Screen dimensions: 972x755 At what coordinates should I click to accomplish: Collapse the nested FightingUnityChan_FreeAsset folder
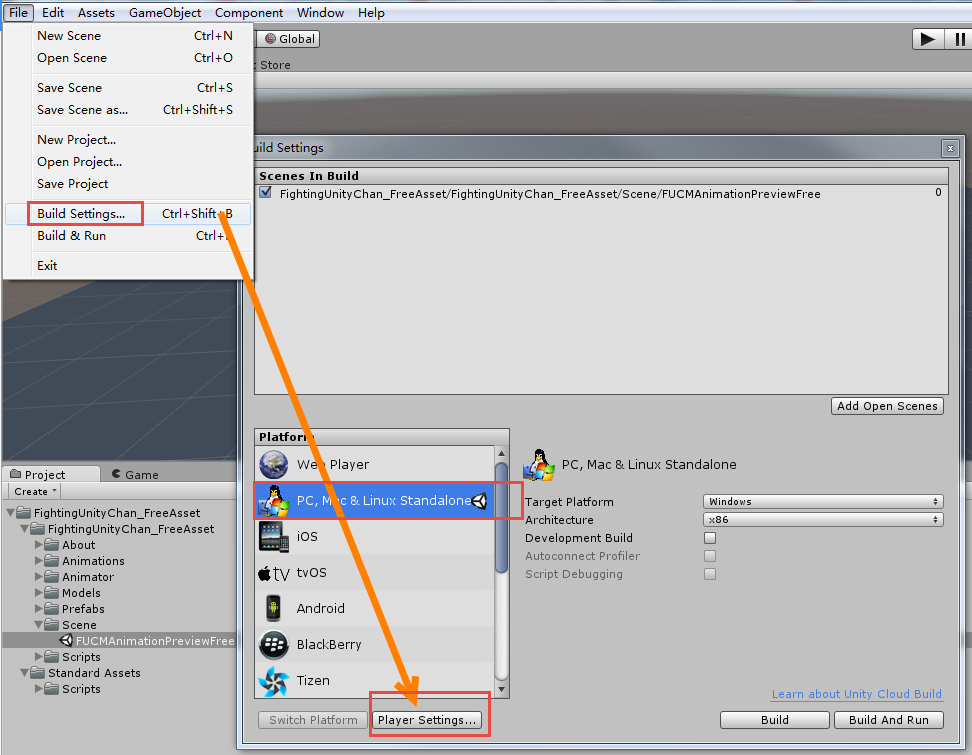(25, 529)
